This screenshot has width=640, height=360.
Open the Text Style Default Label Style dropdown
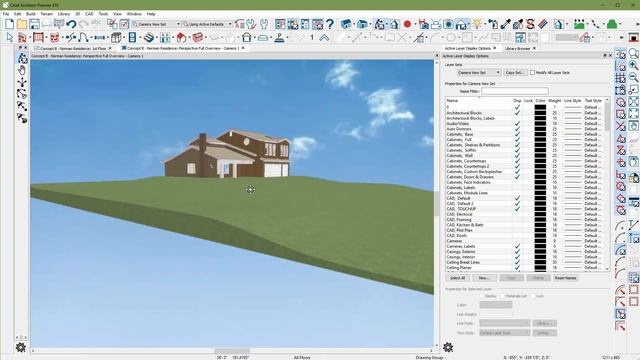504,333
